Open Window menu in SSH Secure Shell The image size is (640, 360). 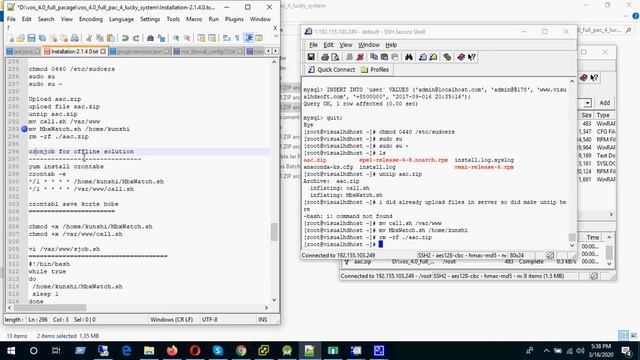[369, 45]
